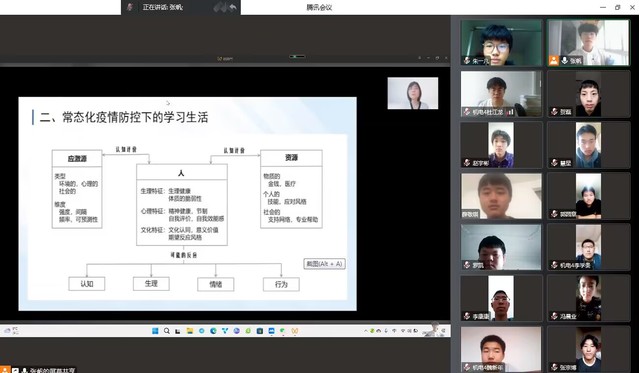The width and height of the screenshot is (639, 373).
Task: Select the presenter's small floating video thumbnail
Action: coord(413,93)
